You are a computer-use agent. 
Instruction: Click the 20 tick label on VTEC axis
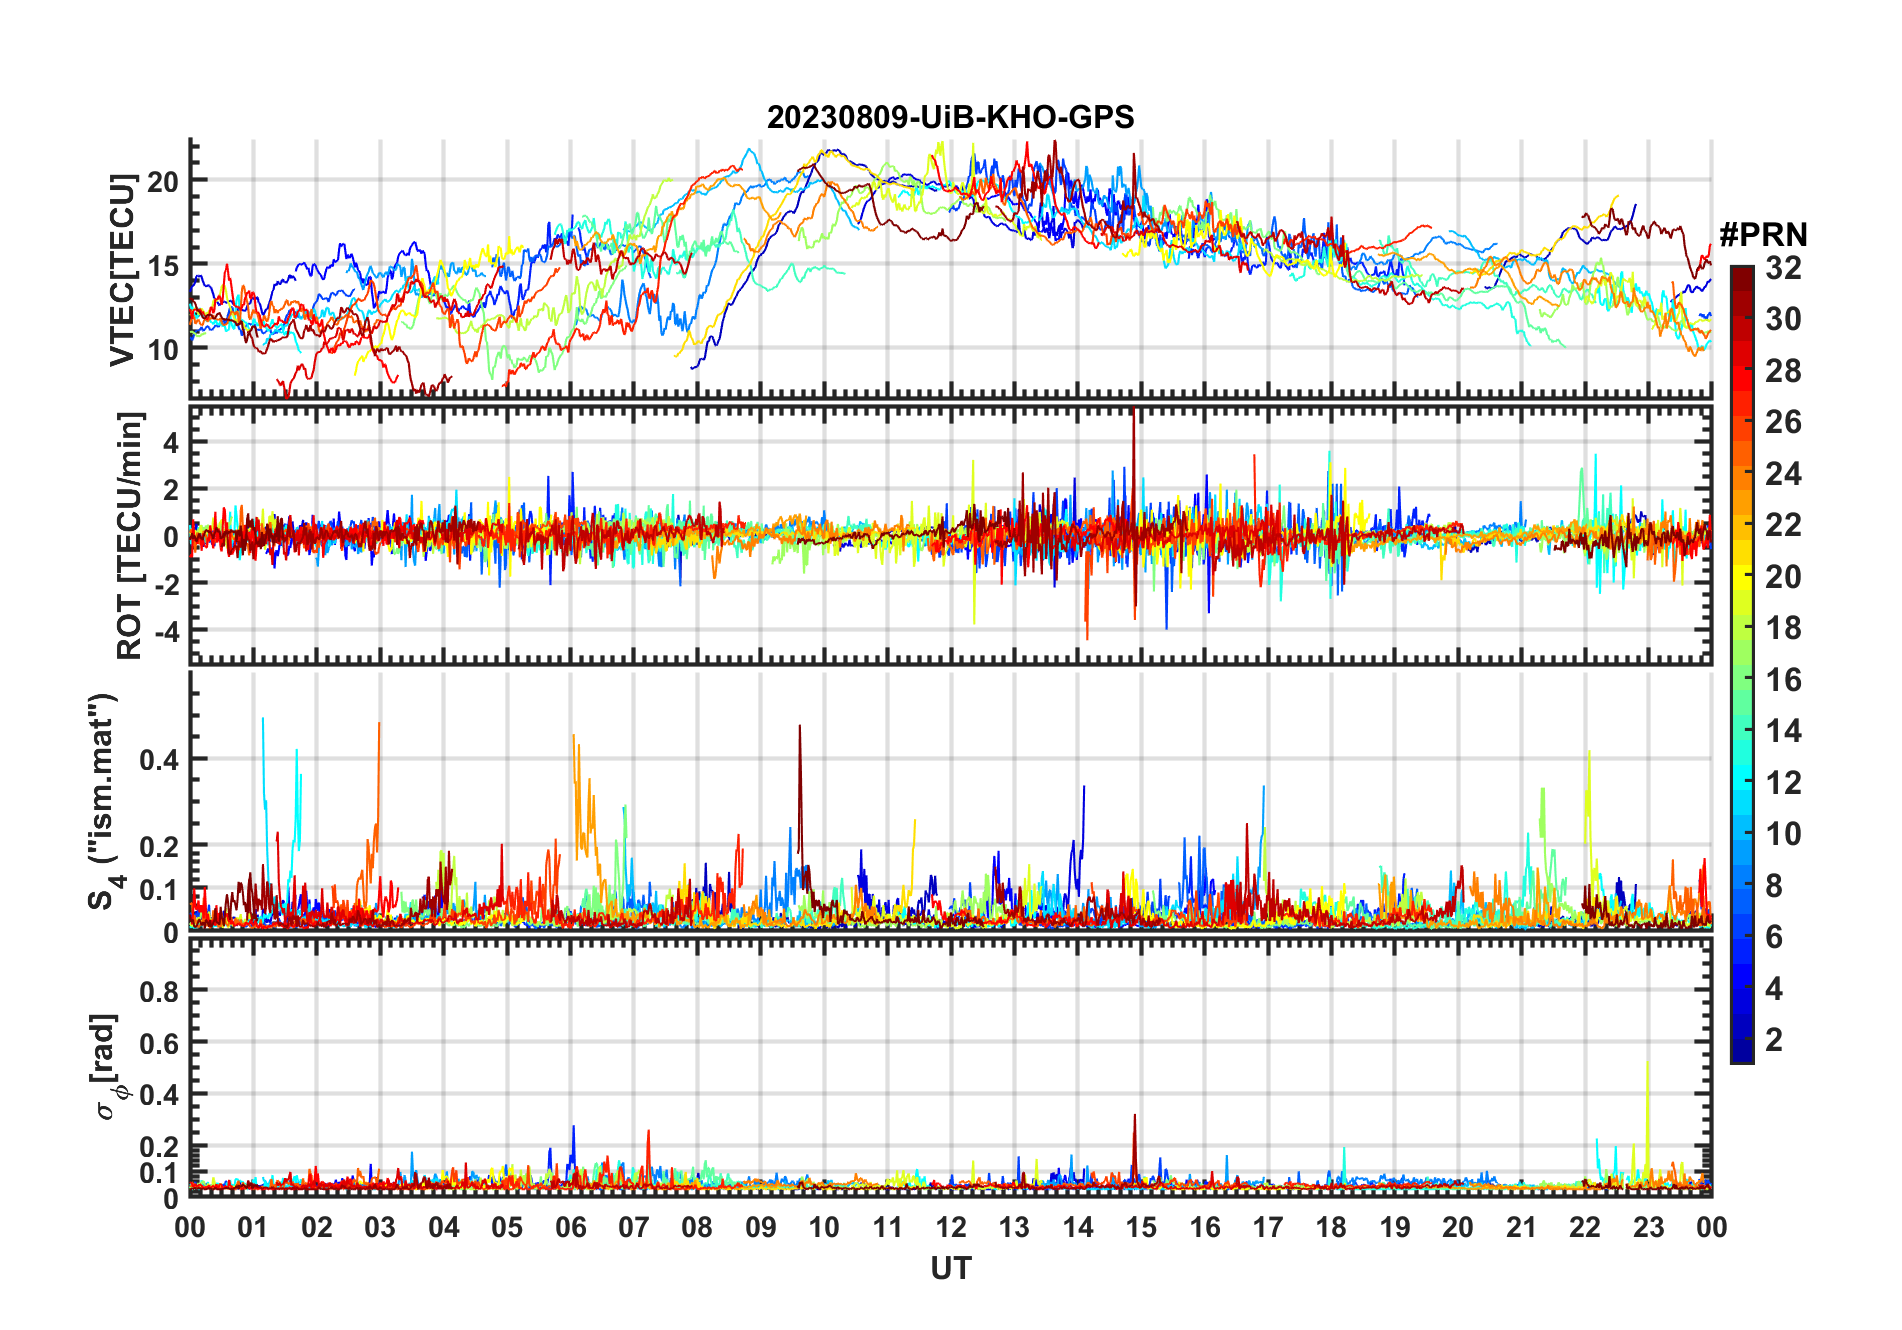[163, 181]
